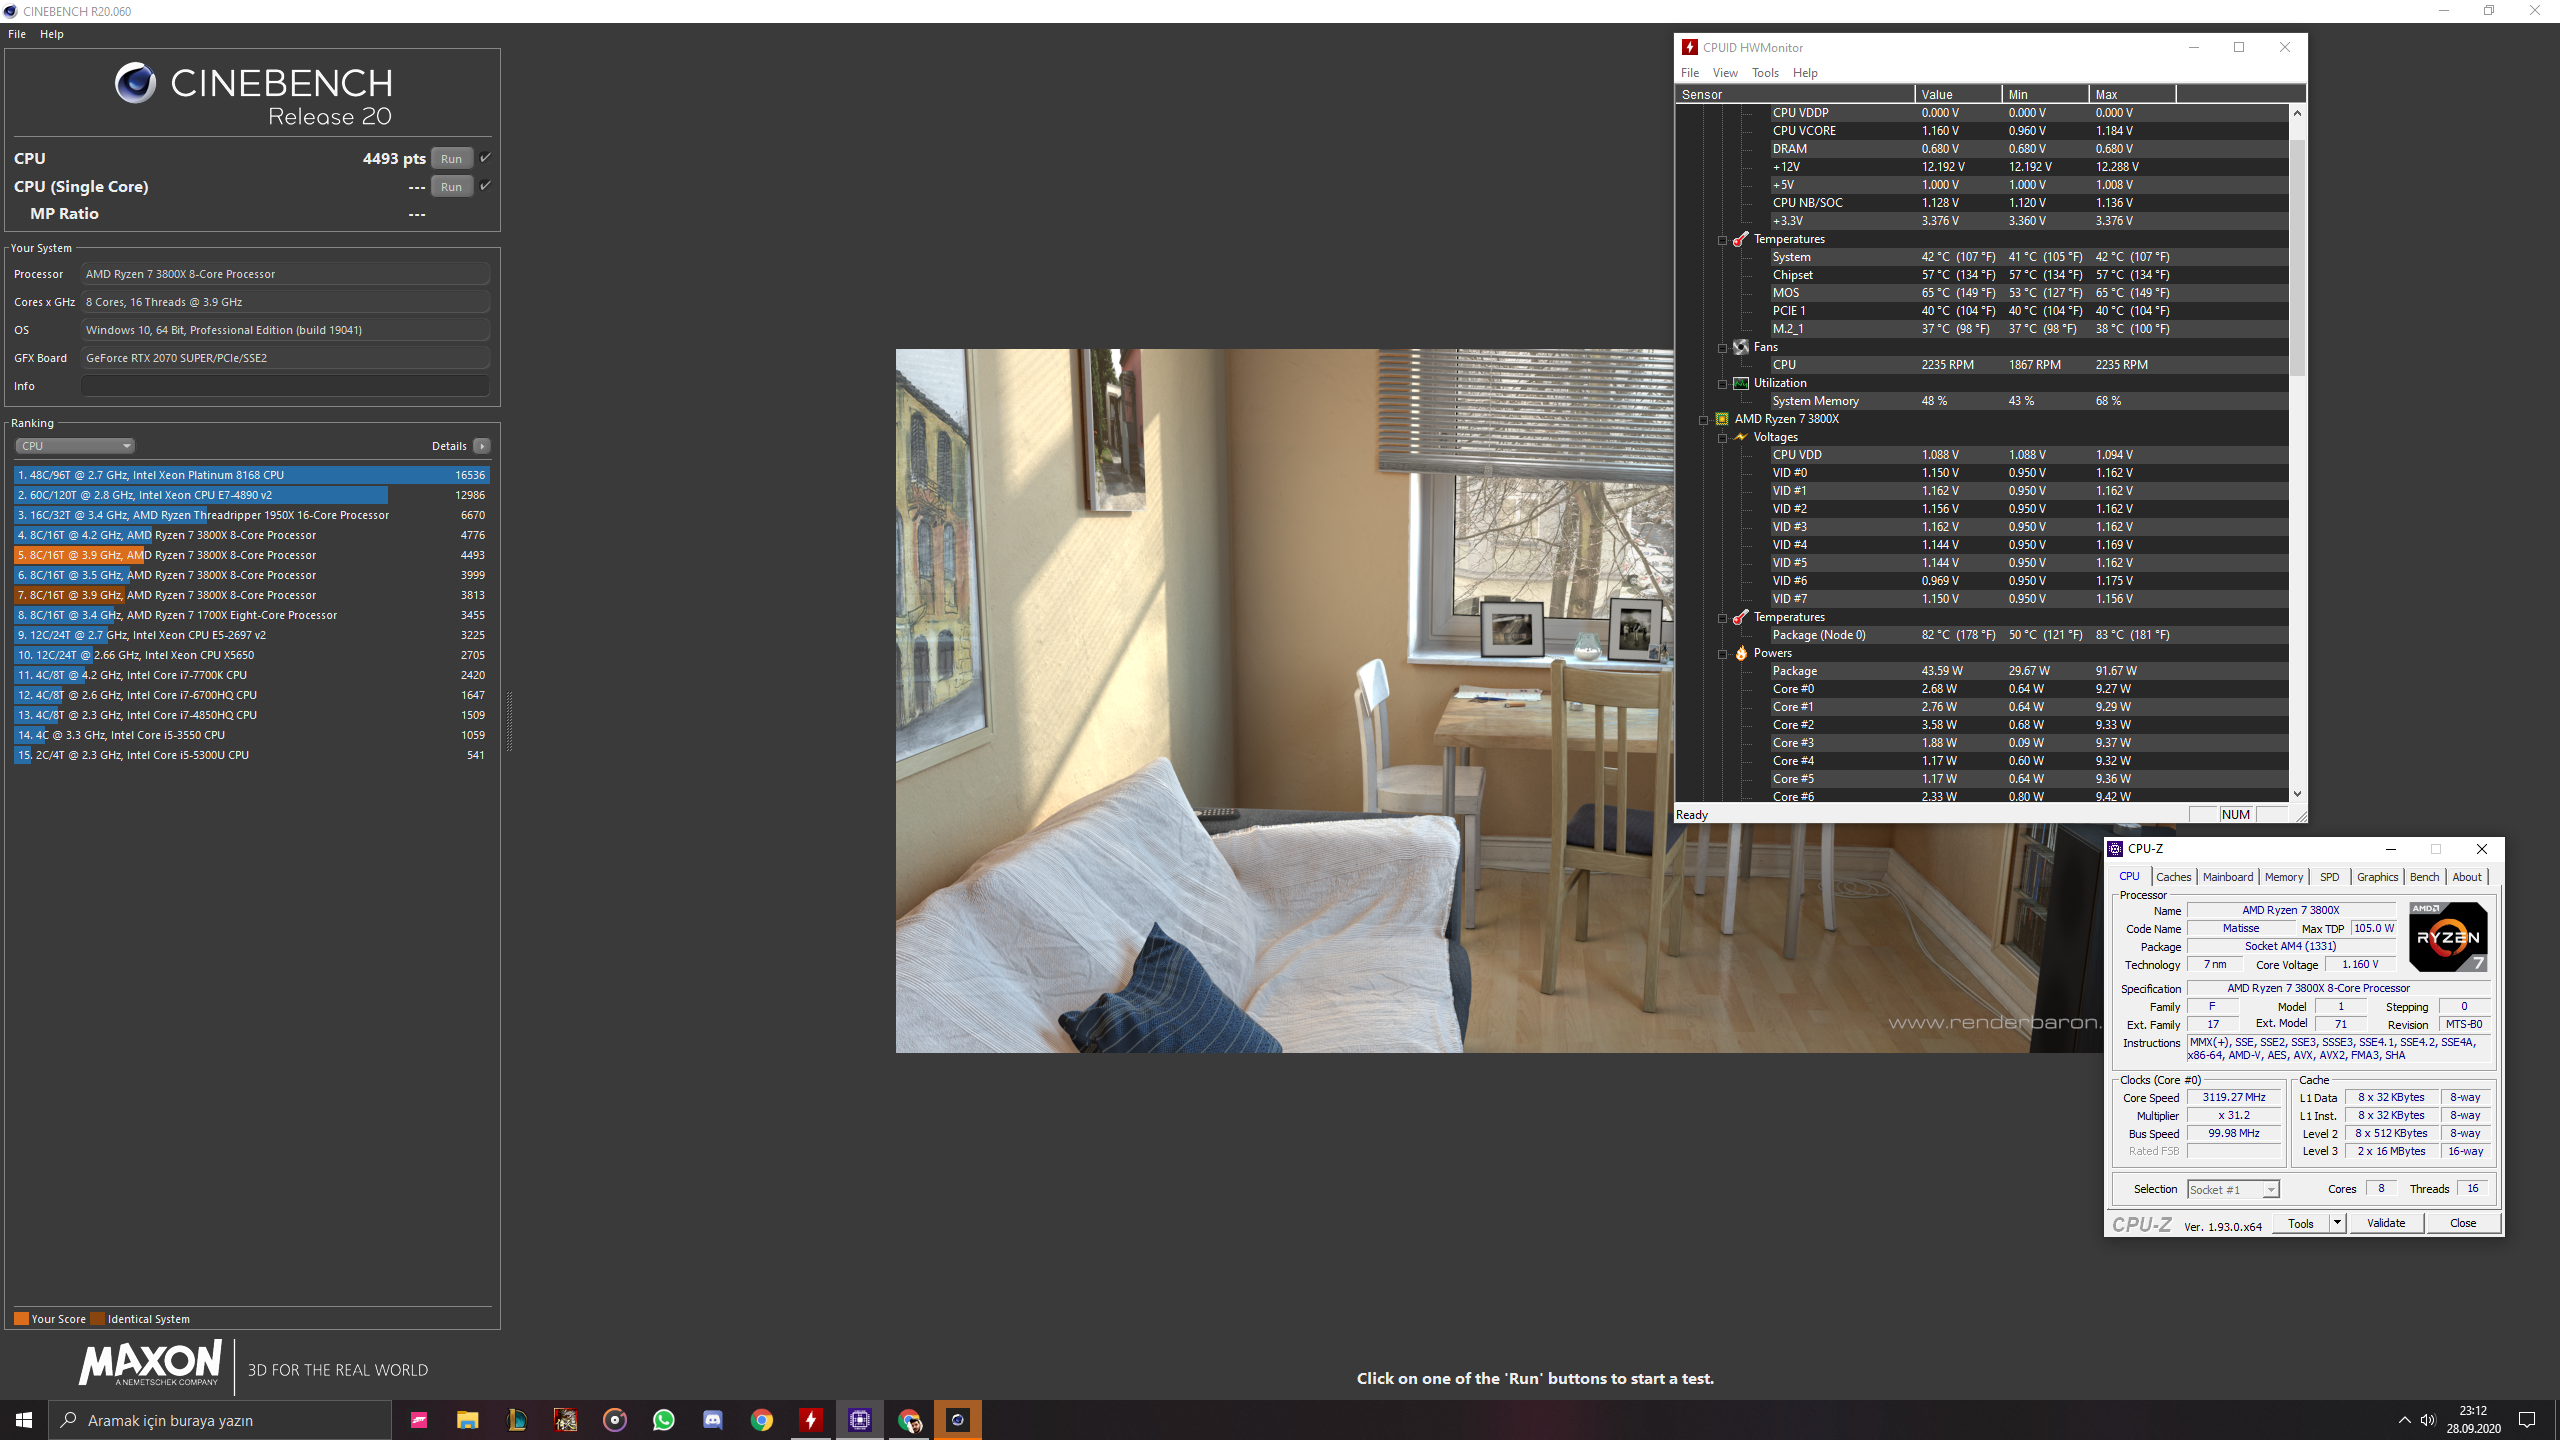Open the notification center icon
Image resolution: width=2560 pixels, height=1440 pixels.
(x=2527, y=1420)
